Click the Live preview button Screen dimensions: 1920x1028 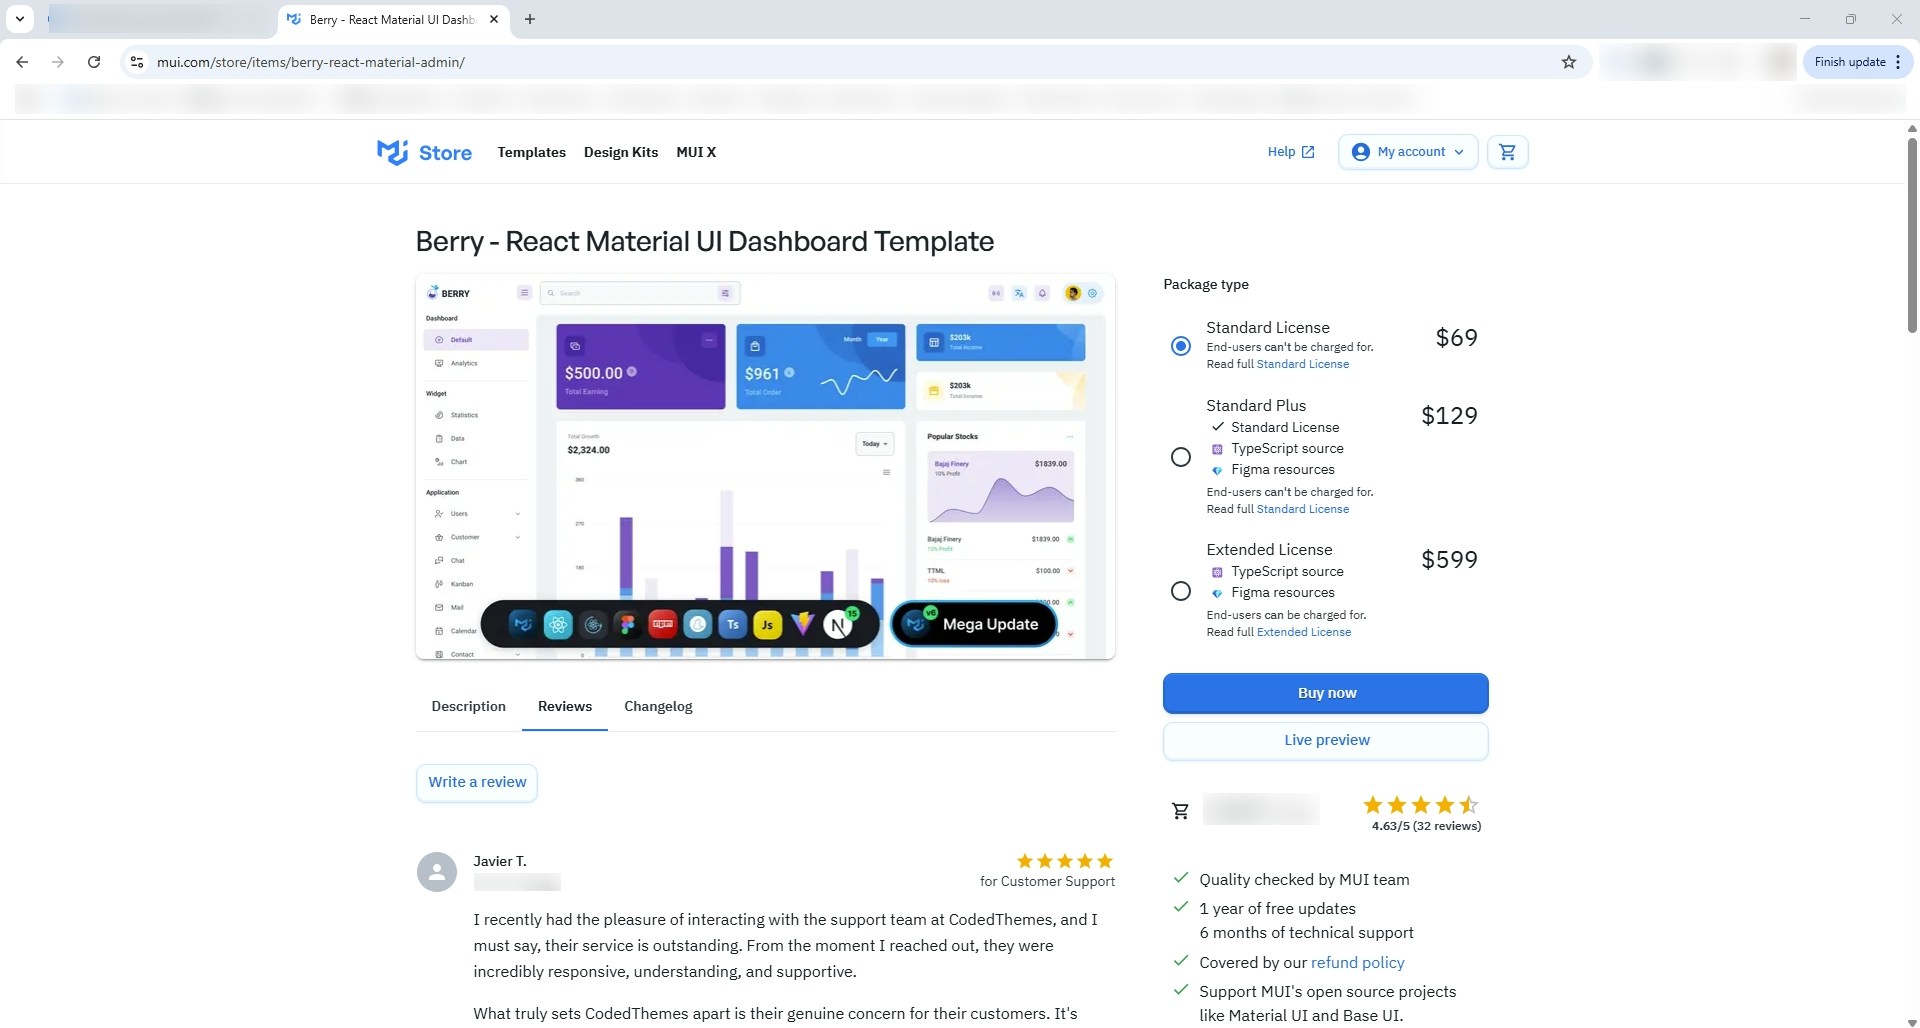[1326, 740]
